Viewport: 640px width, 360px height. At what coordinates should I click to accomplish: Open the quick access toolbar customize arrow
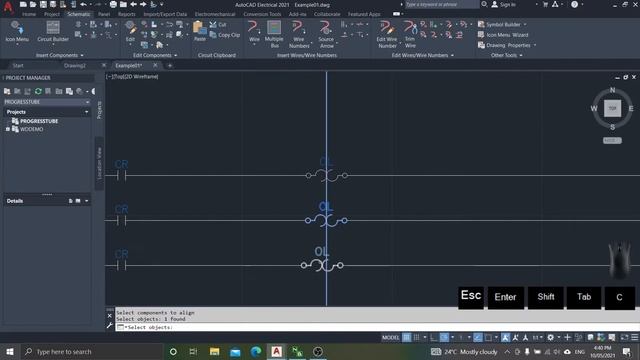[162, 4]
